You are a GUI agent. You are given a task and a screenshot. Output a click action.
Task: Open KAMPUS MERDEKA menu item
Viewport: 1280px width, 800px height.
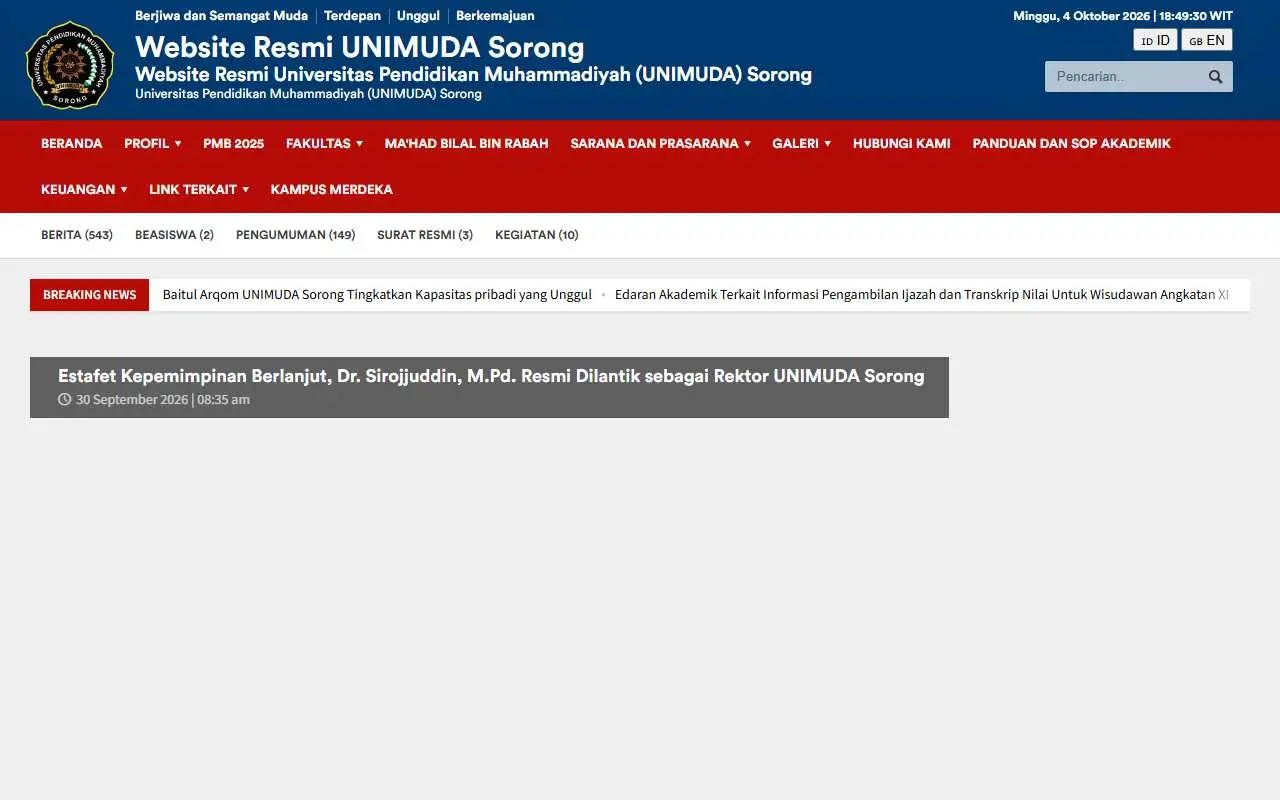[331, 189]
